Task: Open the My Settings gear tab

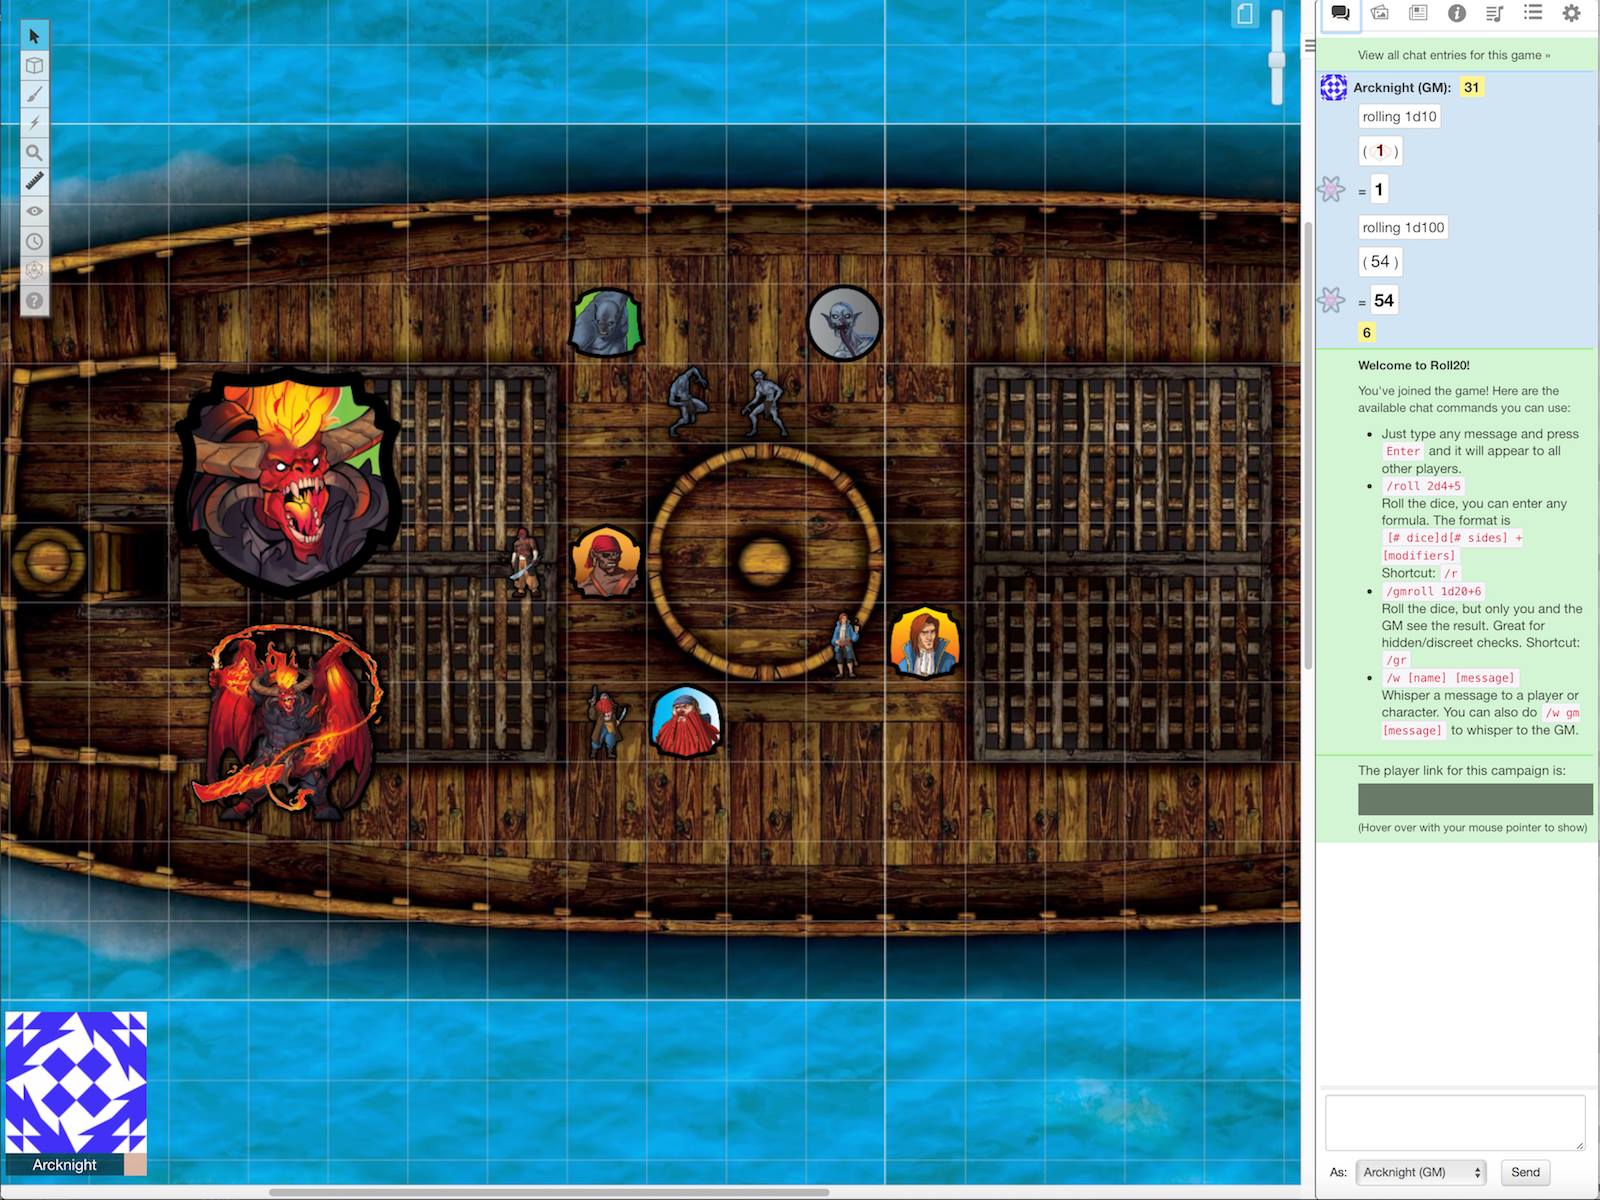Action: point(1571,13)
